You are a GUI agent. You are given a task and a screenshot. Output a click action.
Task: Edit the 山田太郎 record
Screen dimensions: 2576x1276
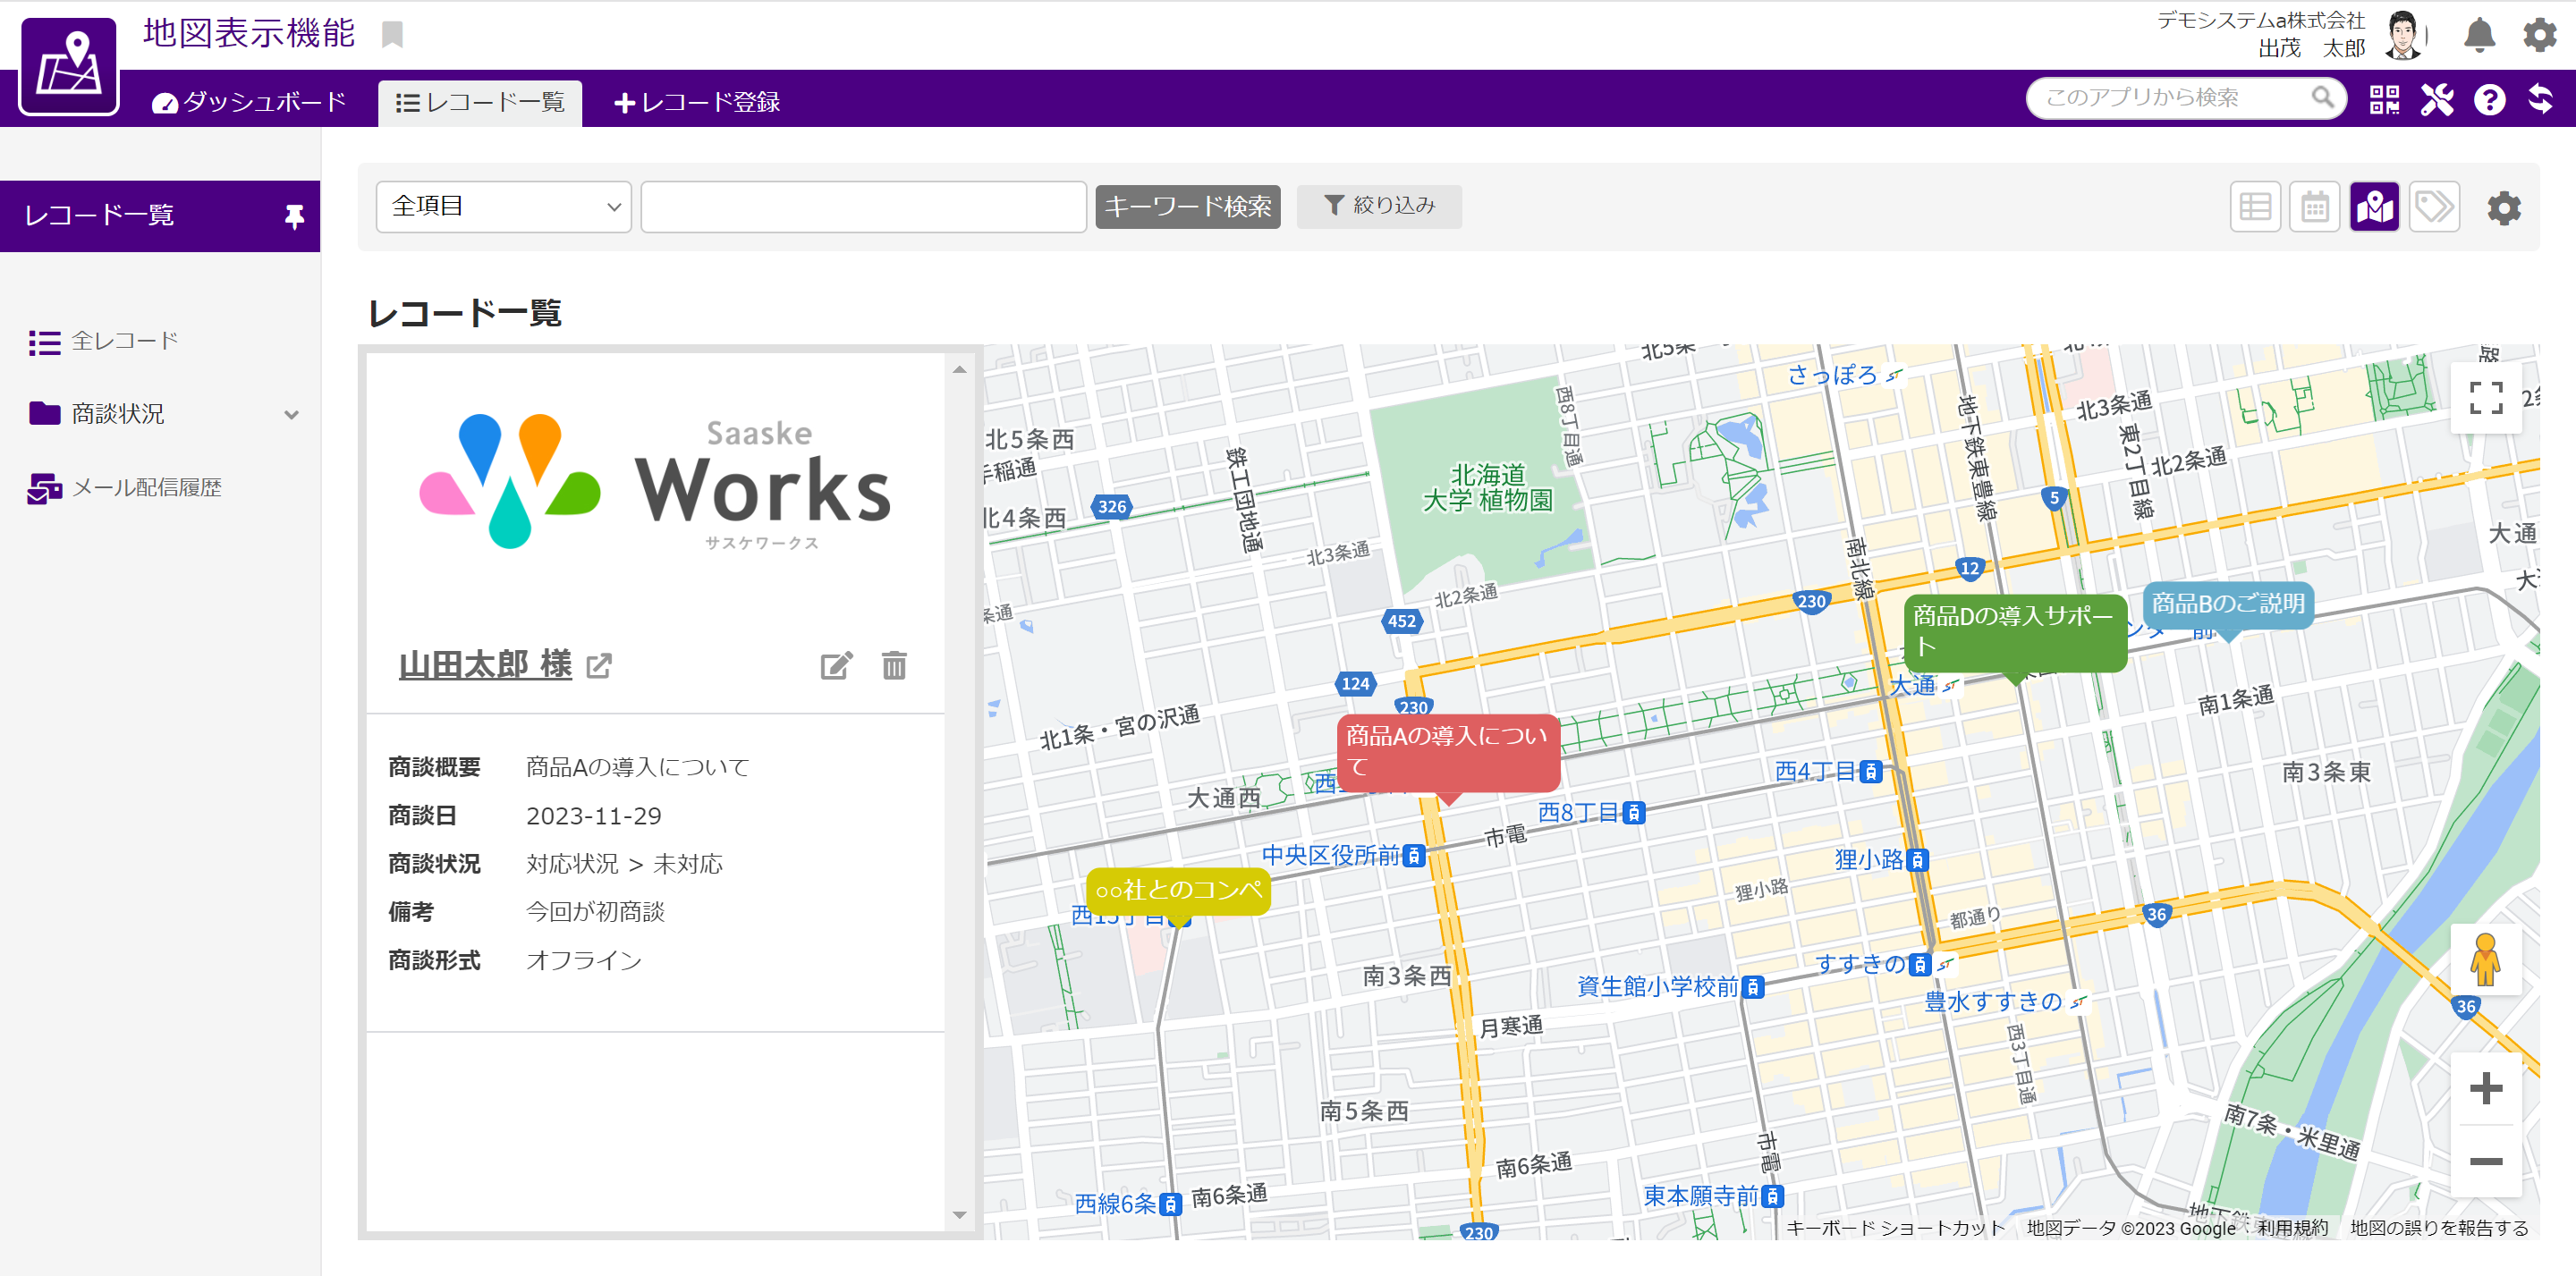tap(836, 666)
